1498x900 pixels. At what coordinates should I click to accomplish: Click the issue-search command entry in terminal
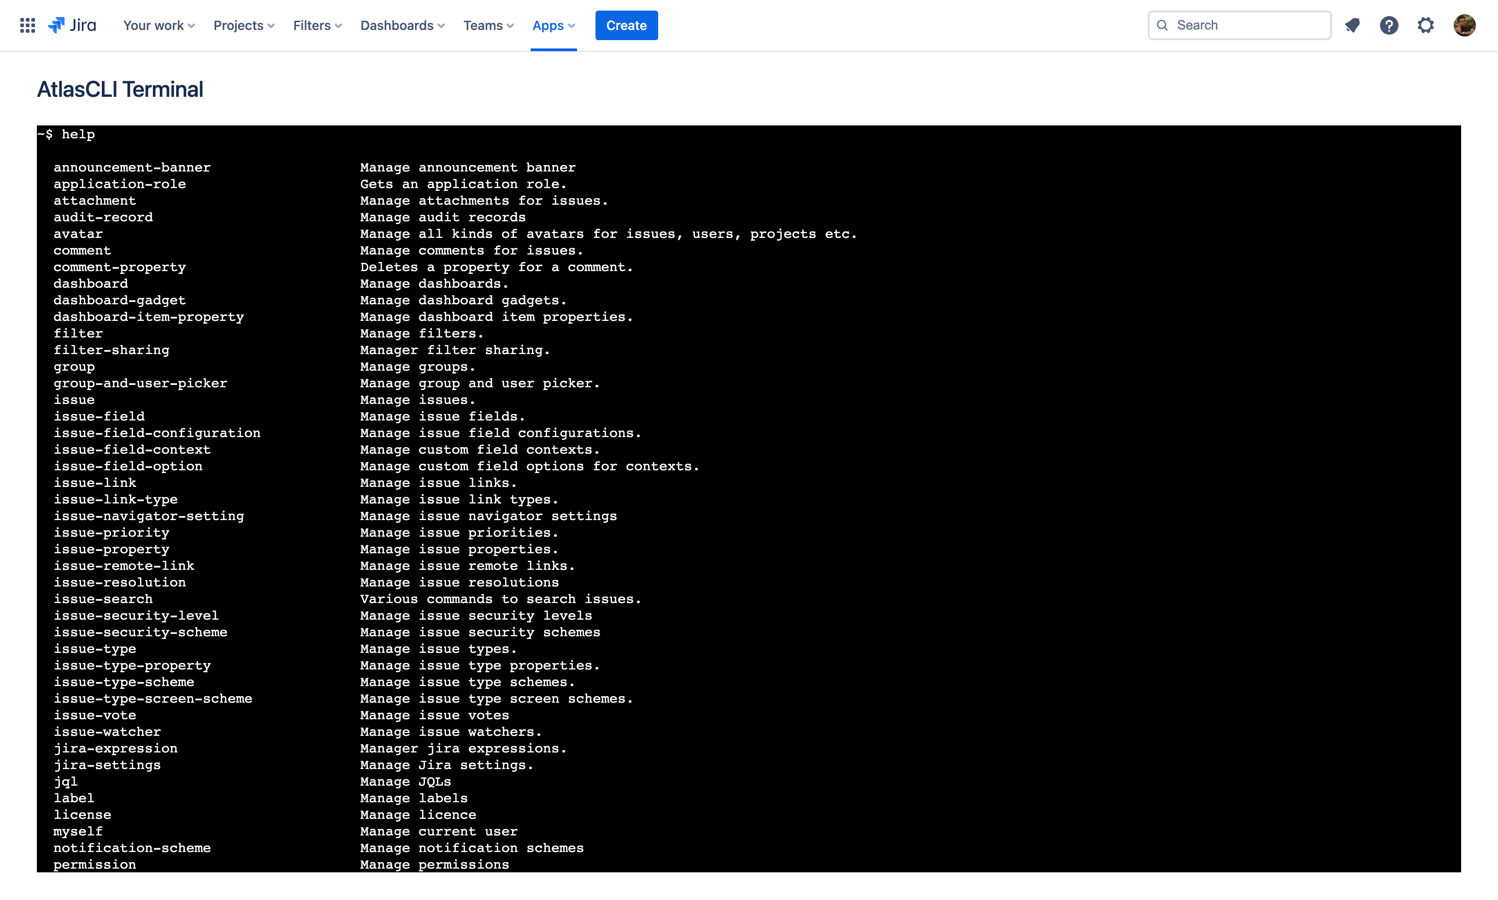pos(103,598)
